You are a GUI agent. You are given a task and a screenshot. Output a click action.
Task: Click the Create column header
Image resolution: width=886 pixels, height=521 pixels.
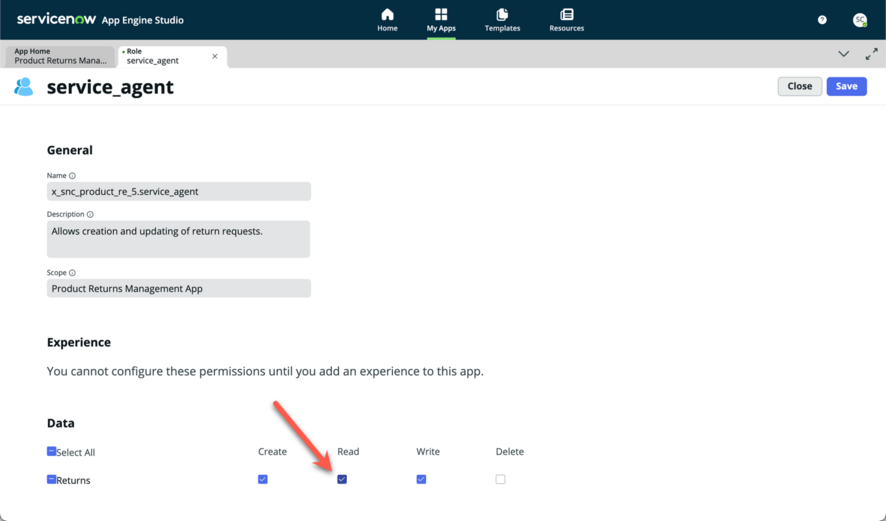click(272, 451)
